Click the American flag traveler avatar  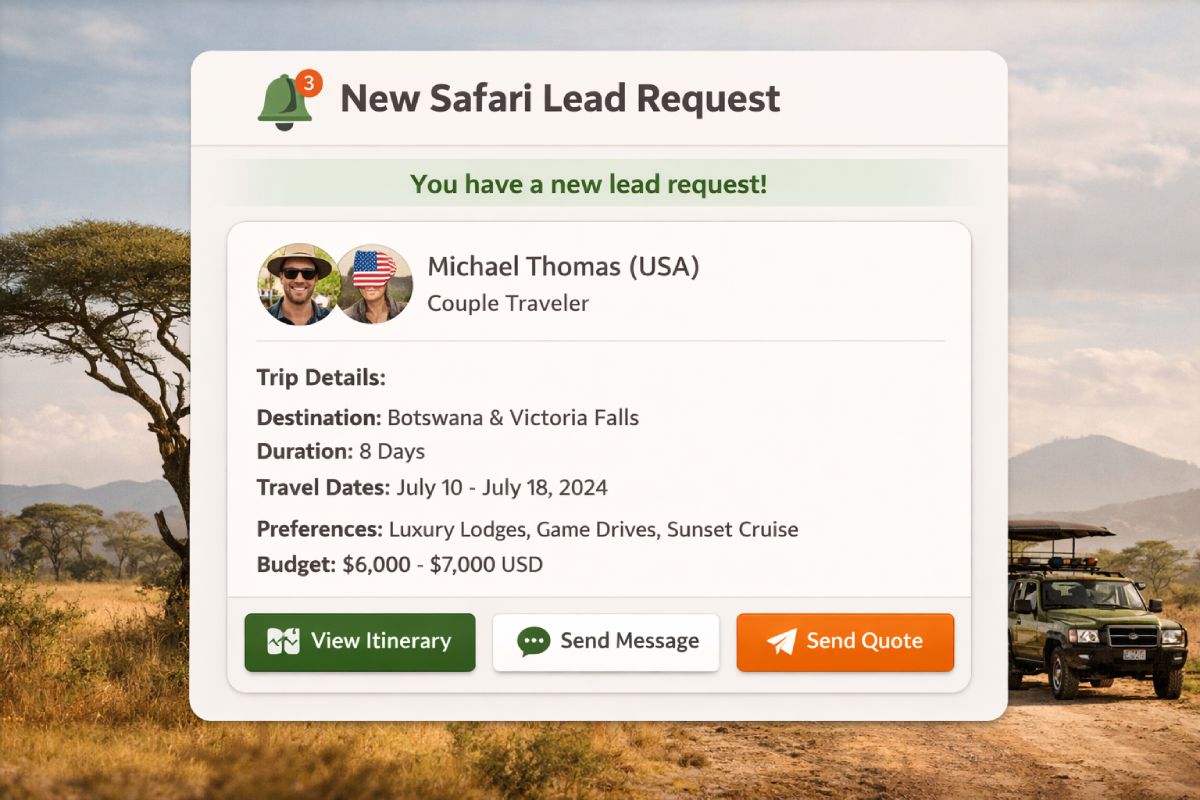375,284
